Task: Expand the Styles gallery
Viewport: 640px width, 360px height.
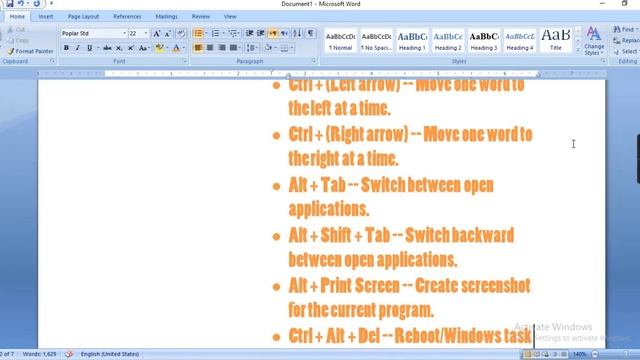Action: (578, 50)
